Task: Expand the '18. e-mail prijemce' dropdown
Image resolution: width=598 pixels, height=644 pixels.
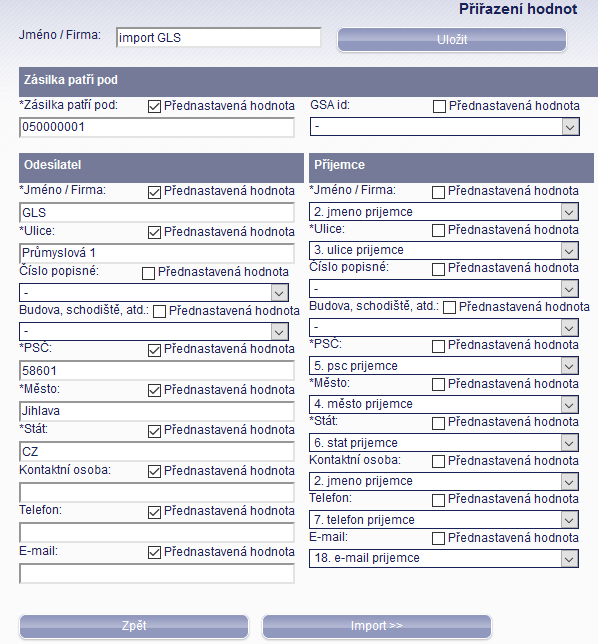Action: pos(444,559)
